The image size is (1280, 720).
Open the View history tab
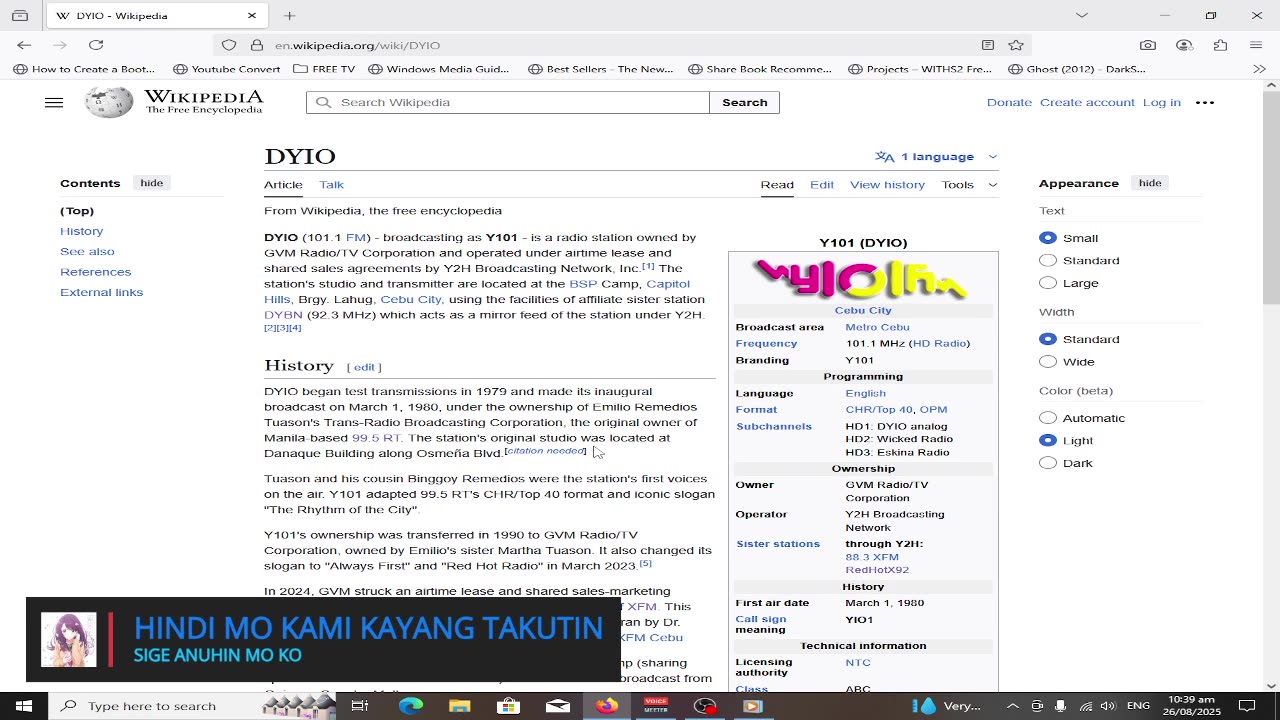pos(887,185)
